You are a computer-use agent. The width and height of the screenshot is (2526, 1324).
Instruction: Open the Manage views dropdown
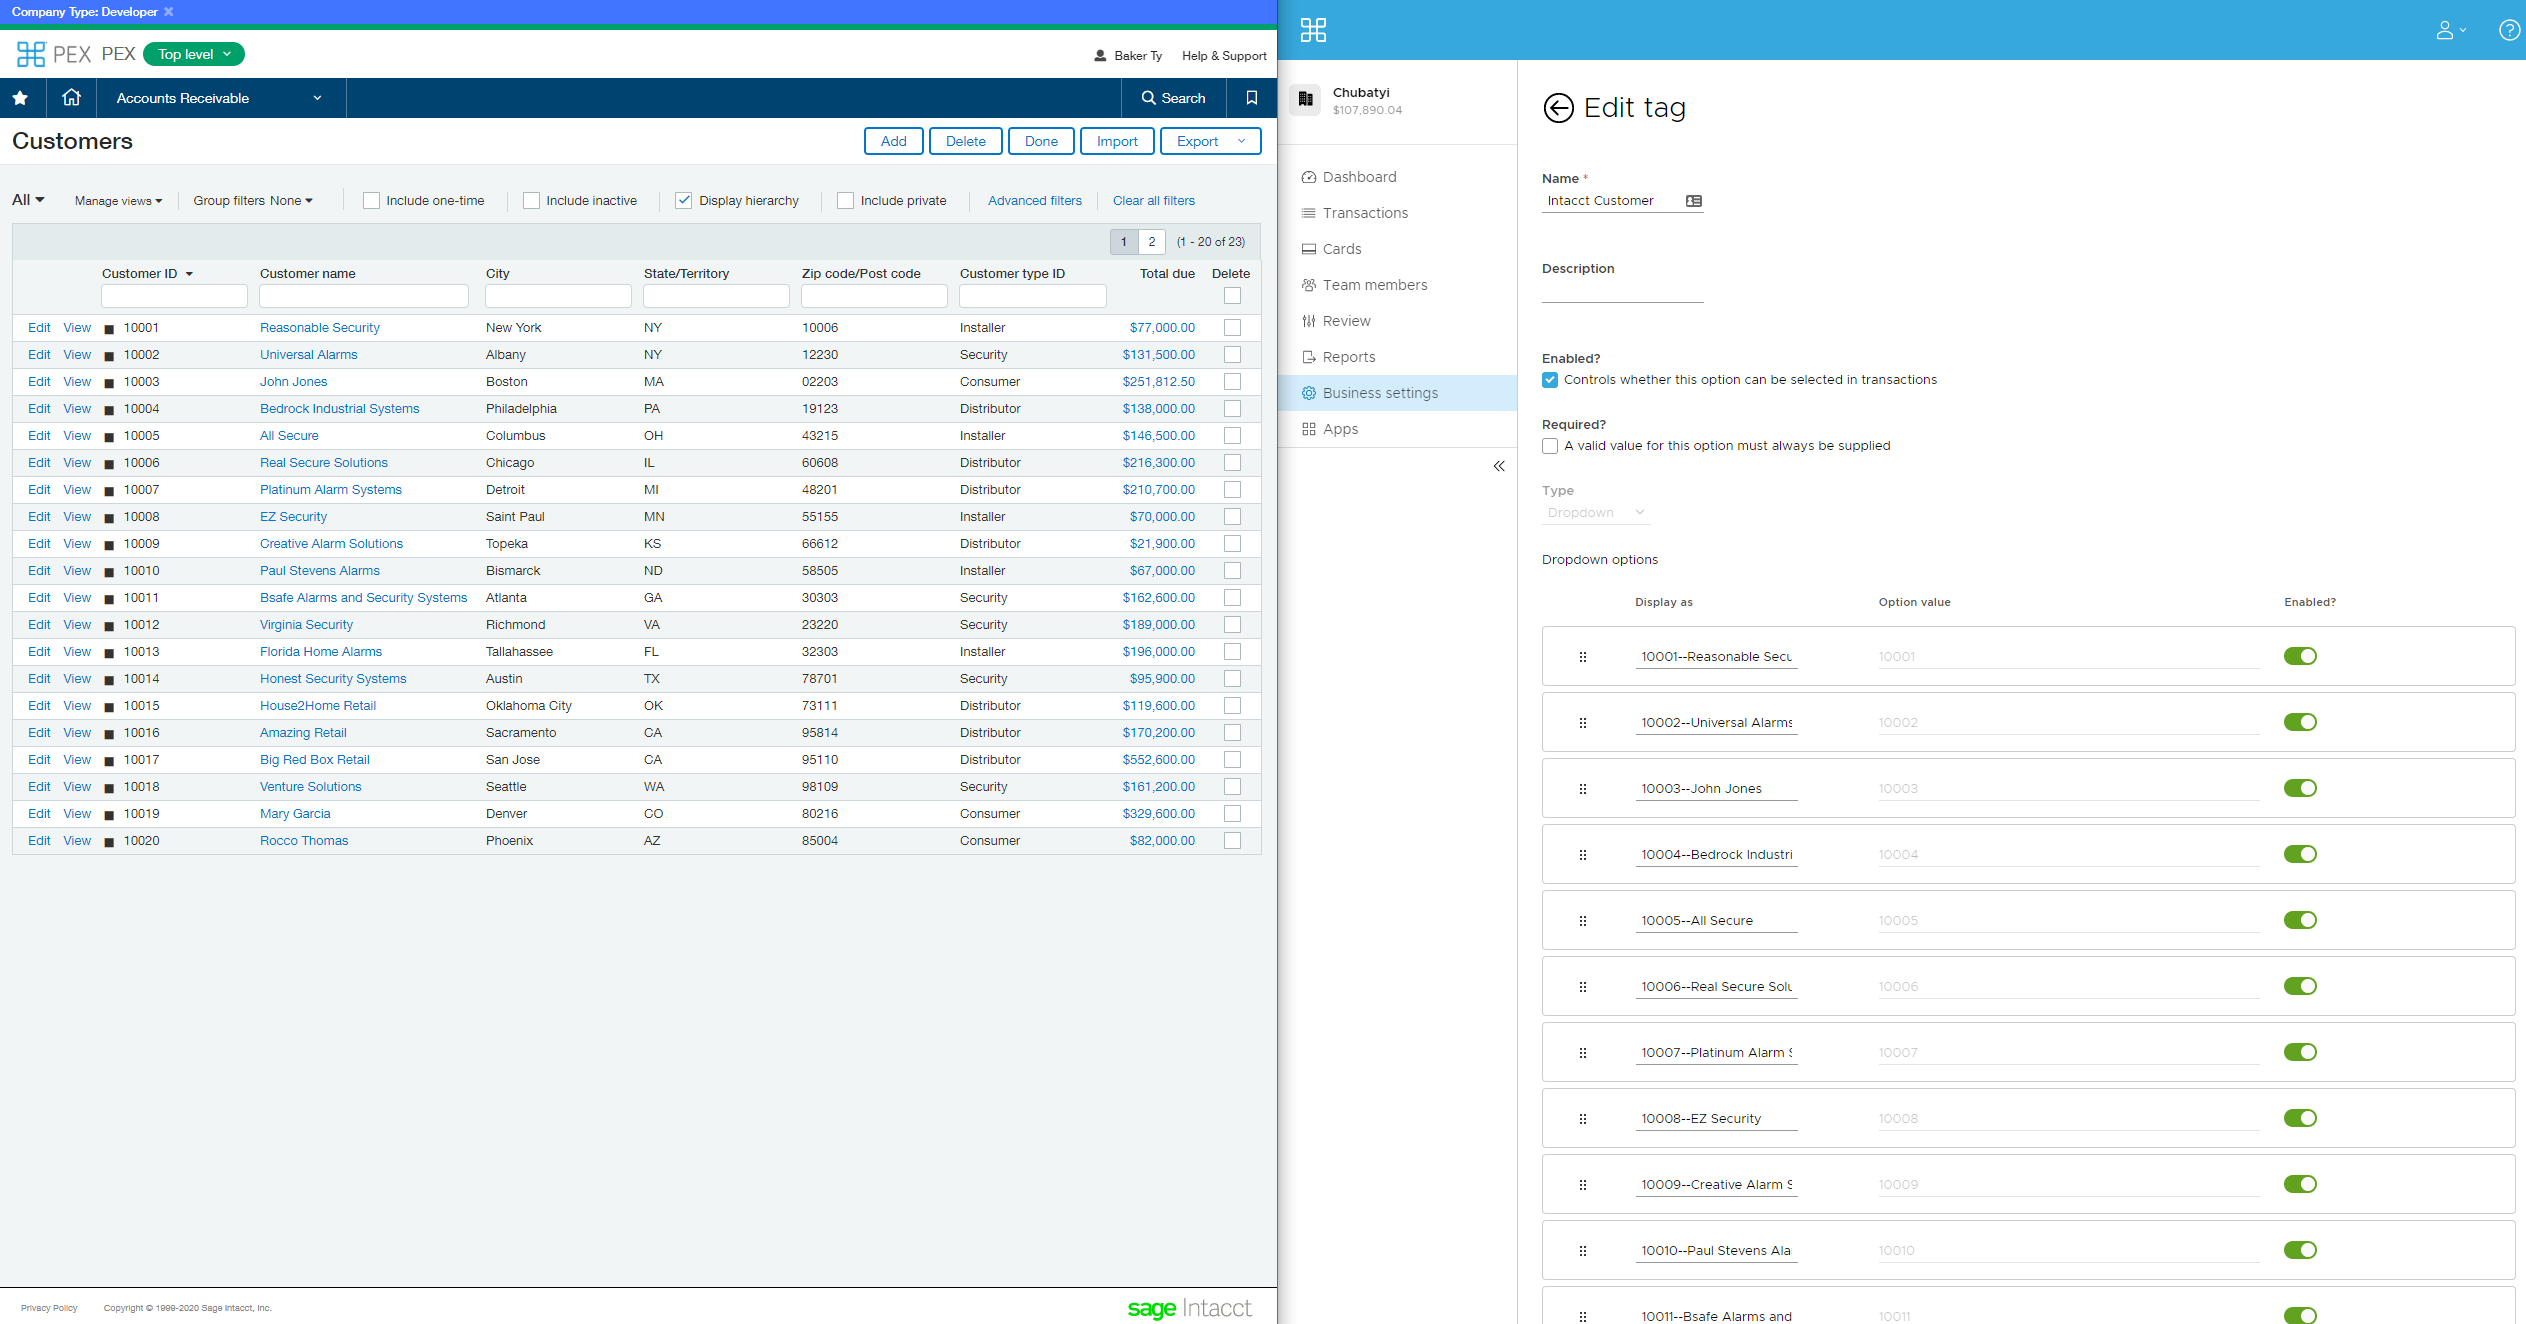coord(118,201)
